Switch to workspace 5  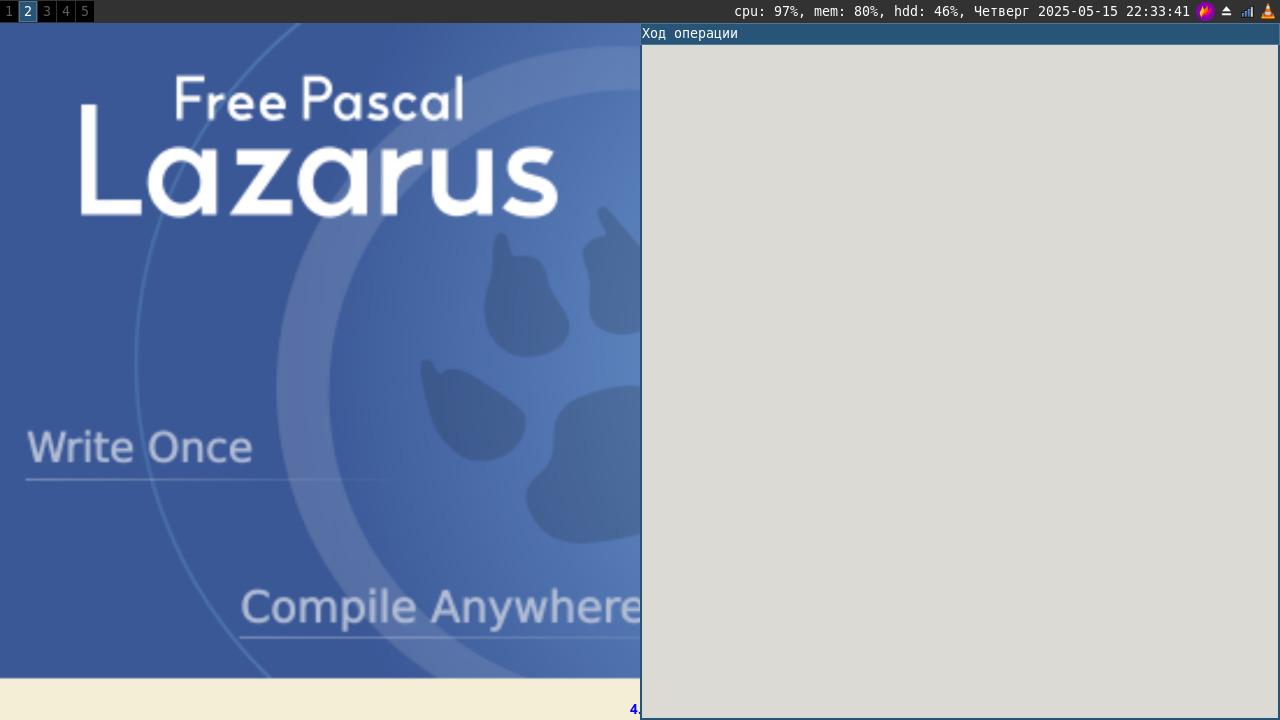85,11
